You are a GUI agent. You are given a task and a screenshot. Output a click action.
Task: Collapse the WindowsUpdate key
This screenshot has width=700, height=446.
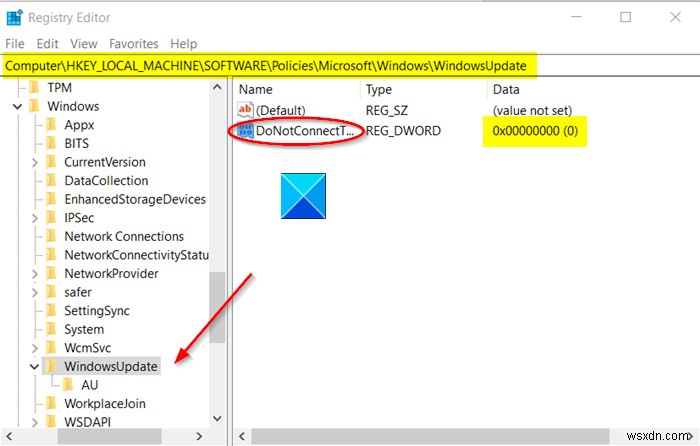[x=34, y=367]
